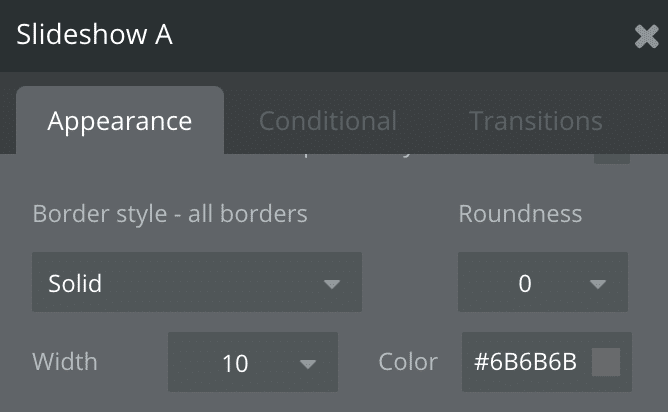Click the #6B6B6B color hex field
This screenshot has width=668, height=412.
525,362
